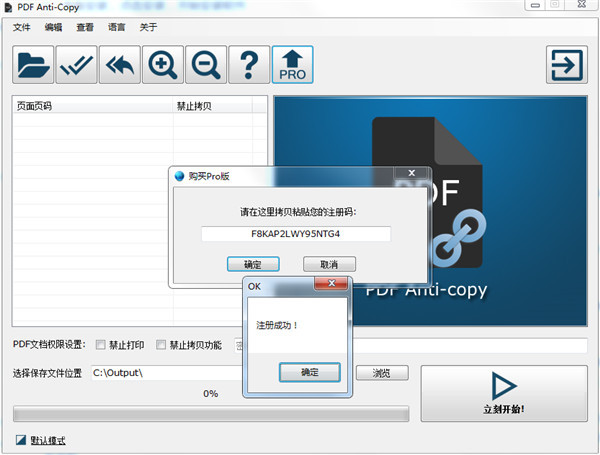Minimize the PDF Anti-Copy window

[535, 5]
